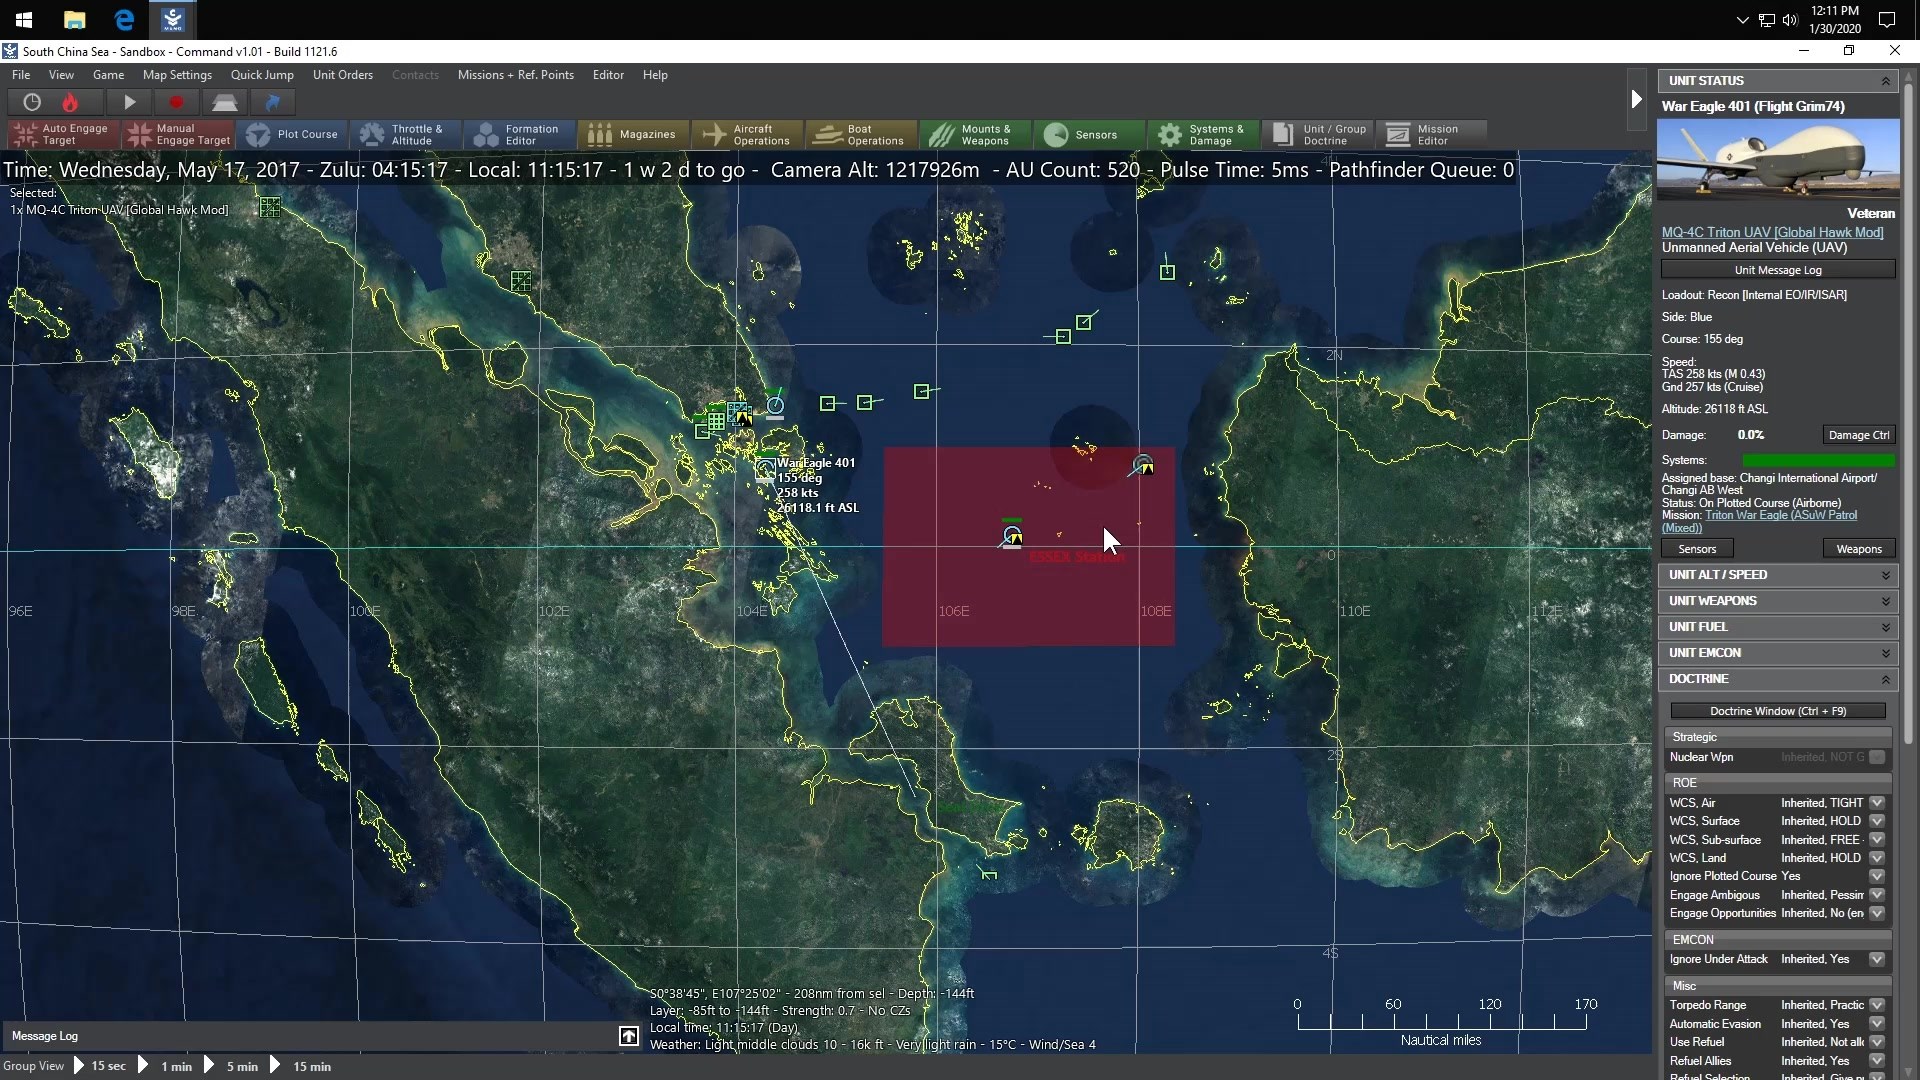Click the clock time-compression icon in toolbar

click(x=32, y=102)
